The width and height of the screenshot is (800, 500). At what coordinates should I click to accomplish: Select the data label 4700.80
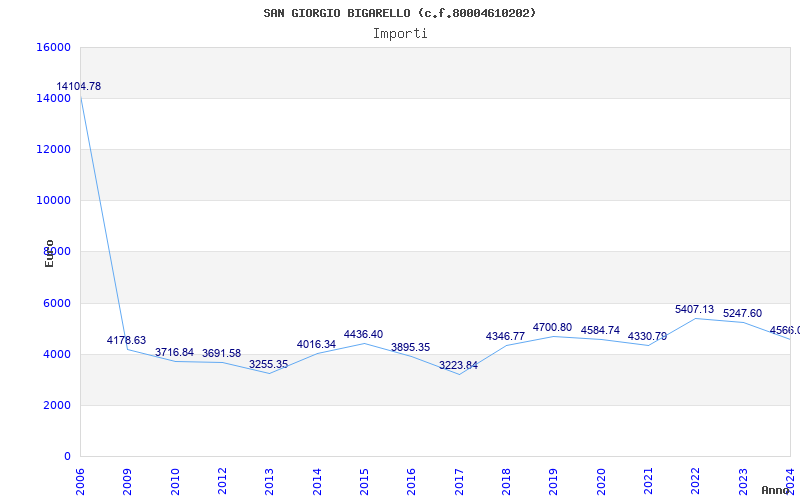(553, 327)
